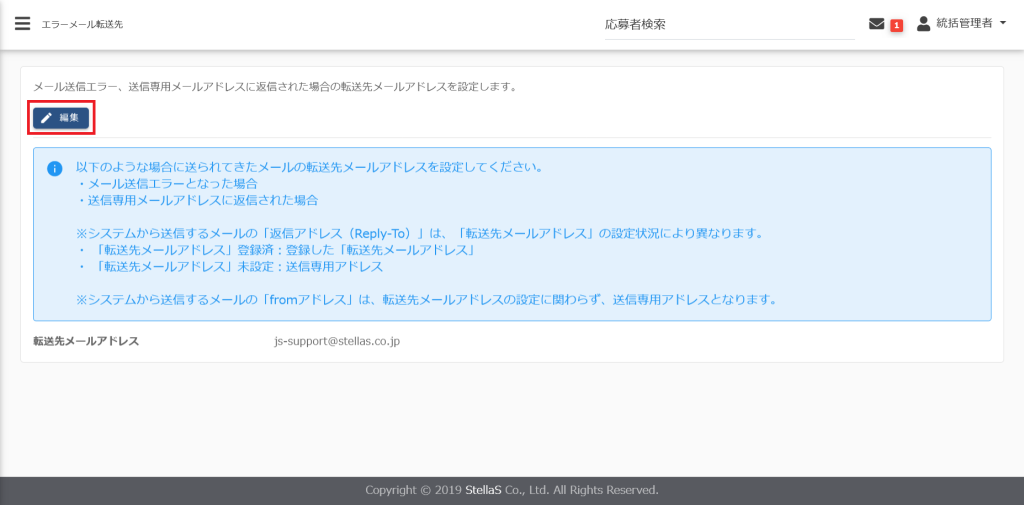Image resolution: width=1024 pixels, height=505 pixels.
Task: Expand the dropdown caret beside 統括管理者
Action: point(1003,24)
